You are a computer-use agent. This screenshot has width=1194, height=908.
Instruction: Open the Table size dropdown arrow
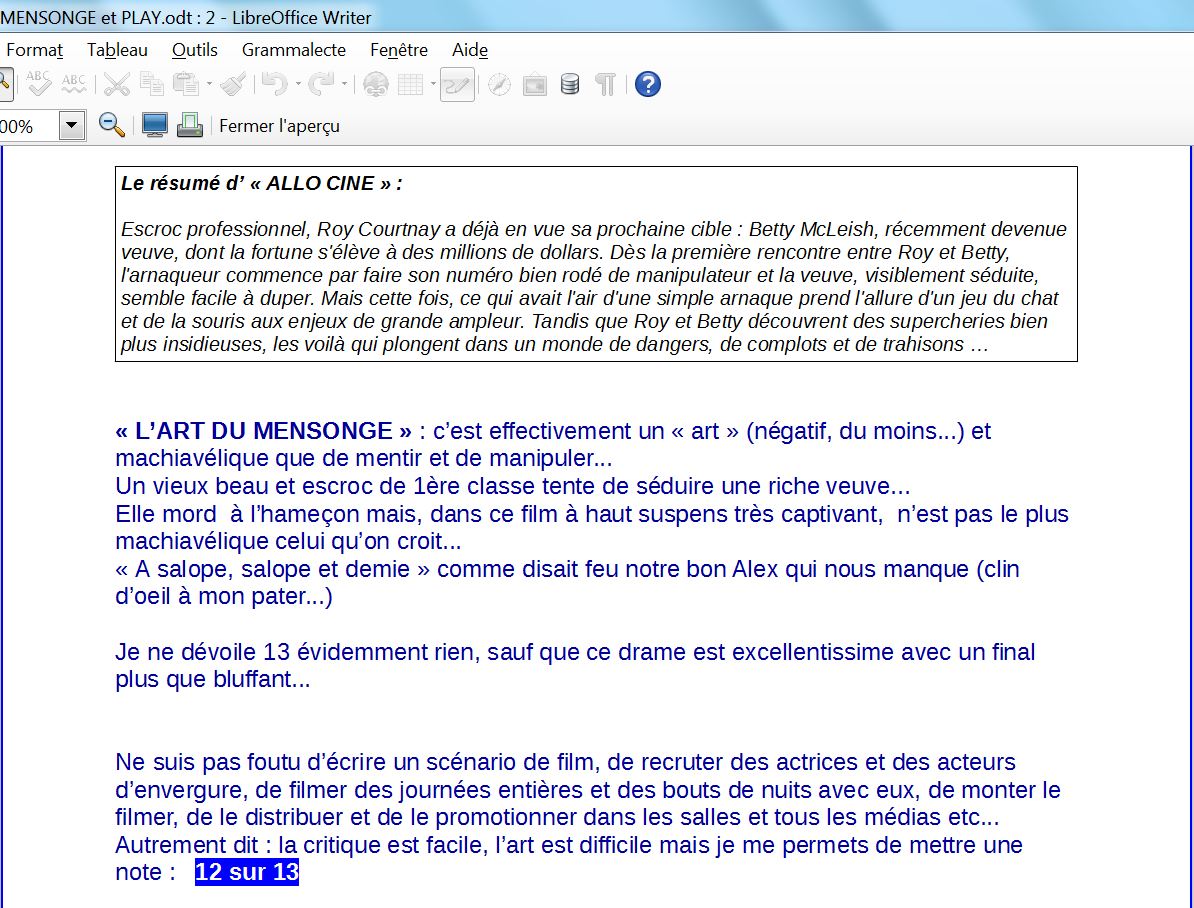(x=433, y=84)
